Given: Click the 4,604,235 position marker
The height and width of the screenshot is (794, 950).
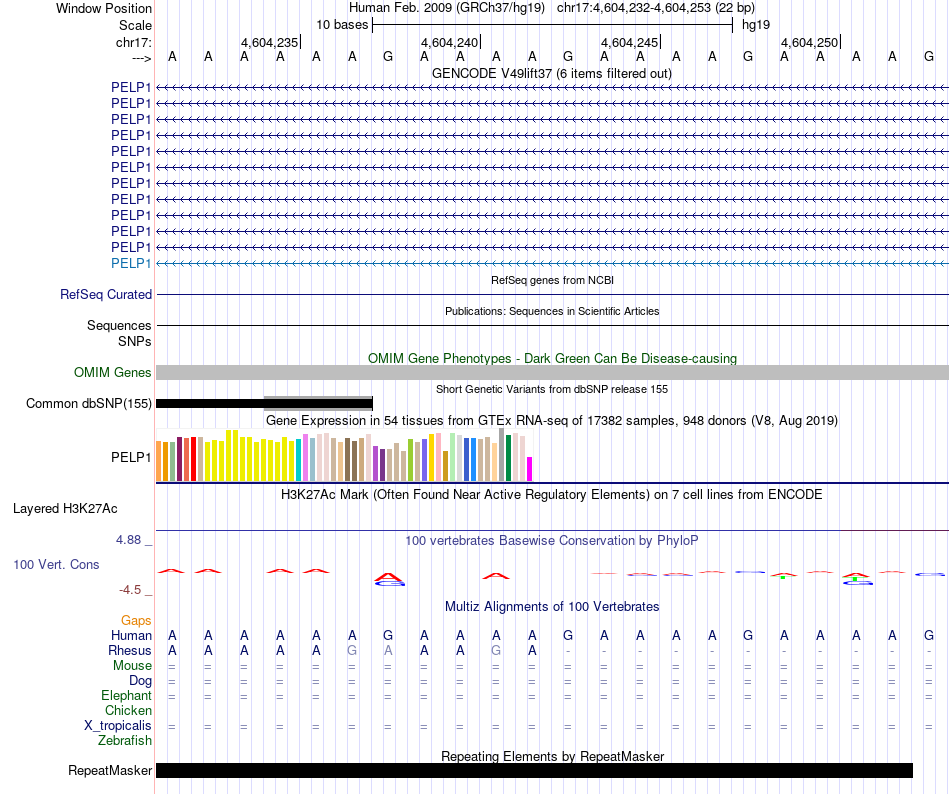Looking at the screenshot, I should tap(270, 42).
